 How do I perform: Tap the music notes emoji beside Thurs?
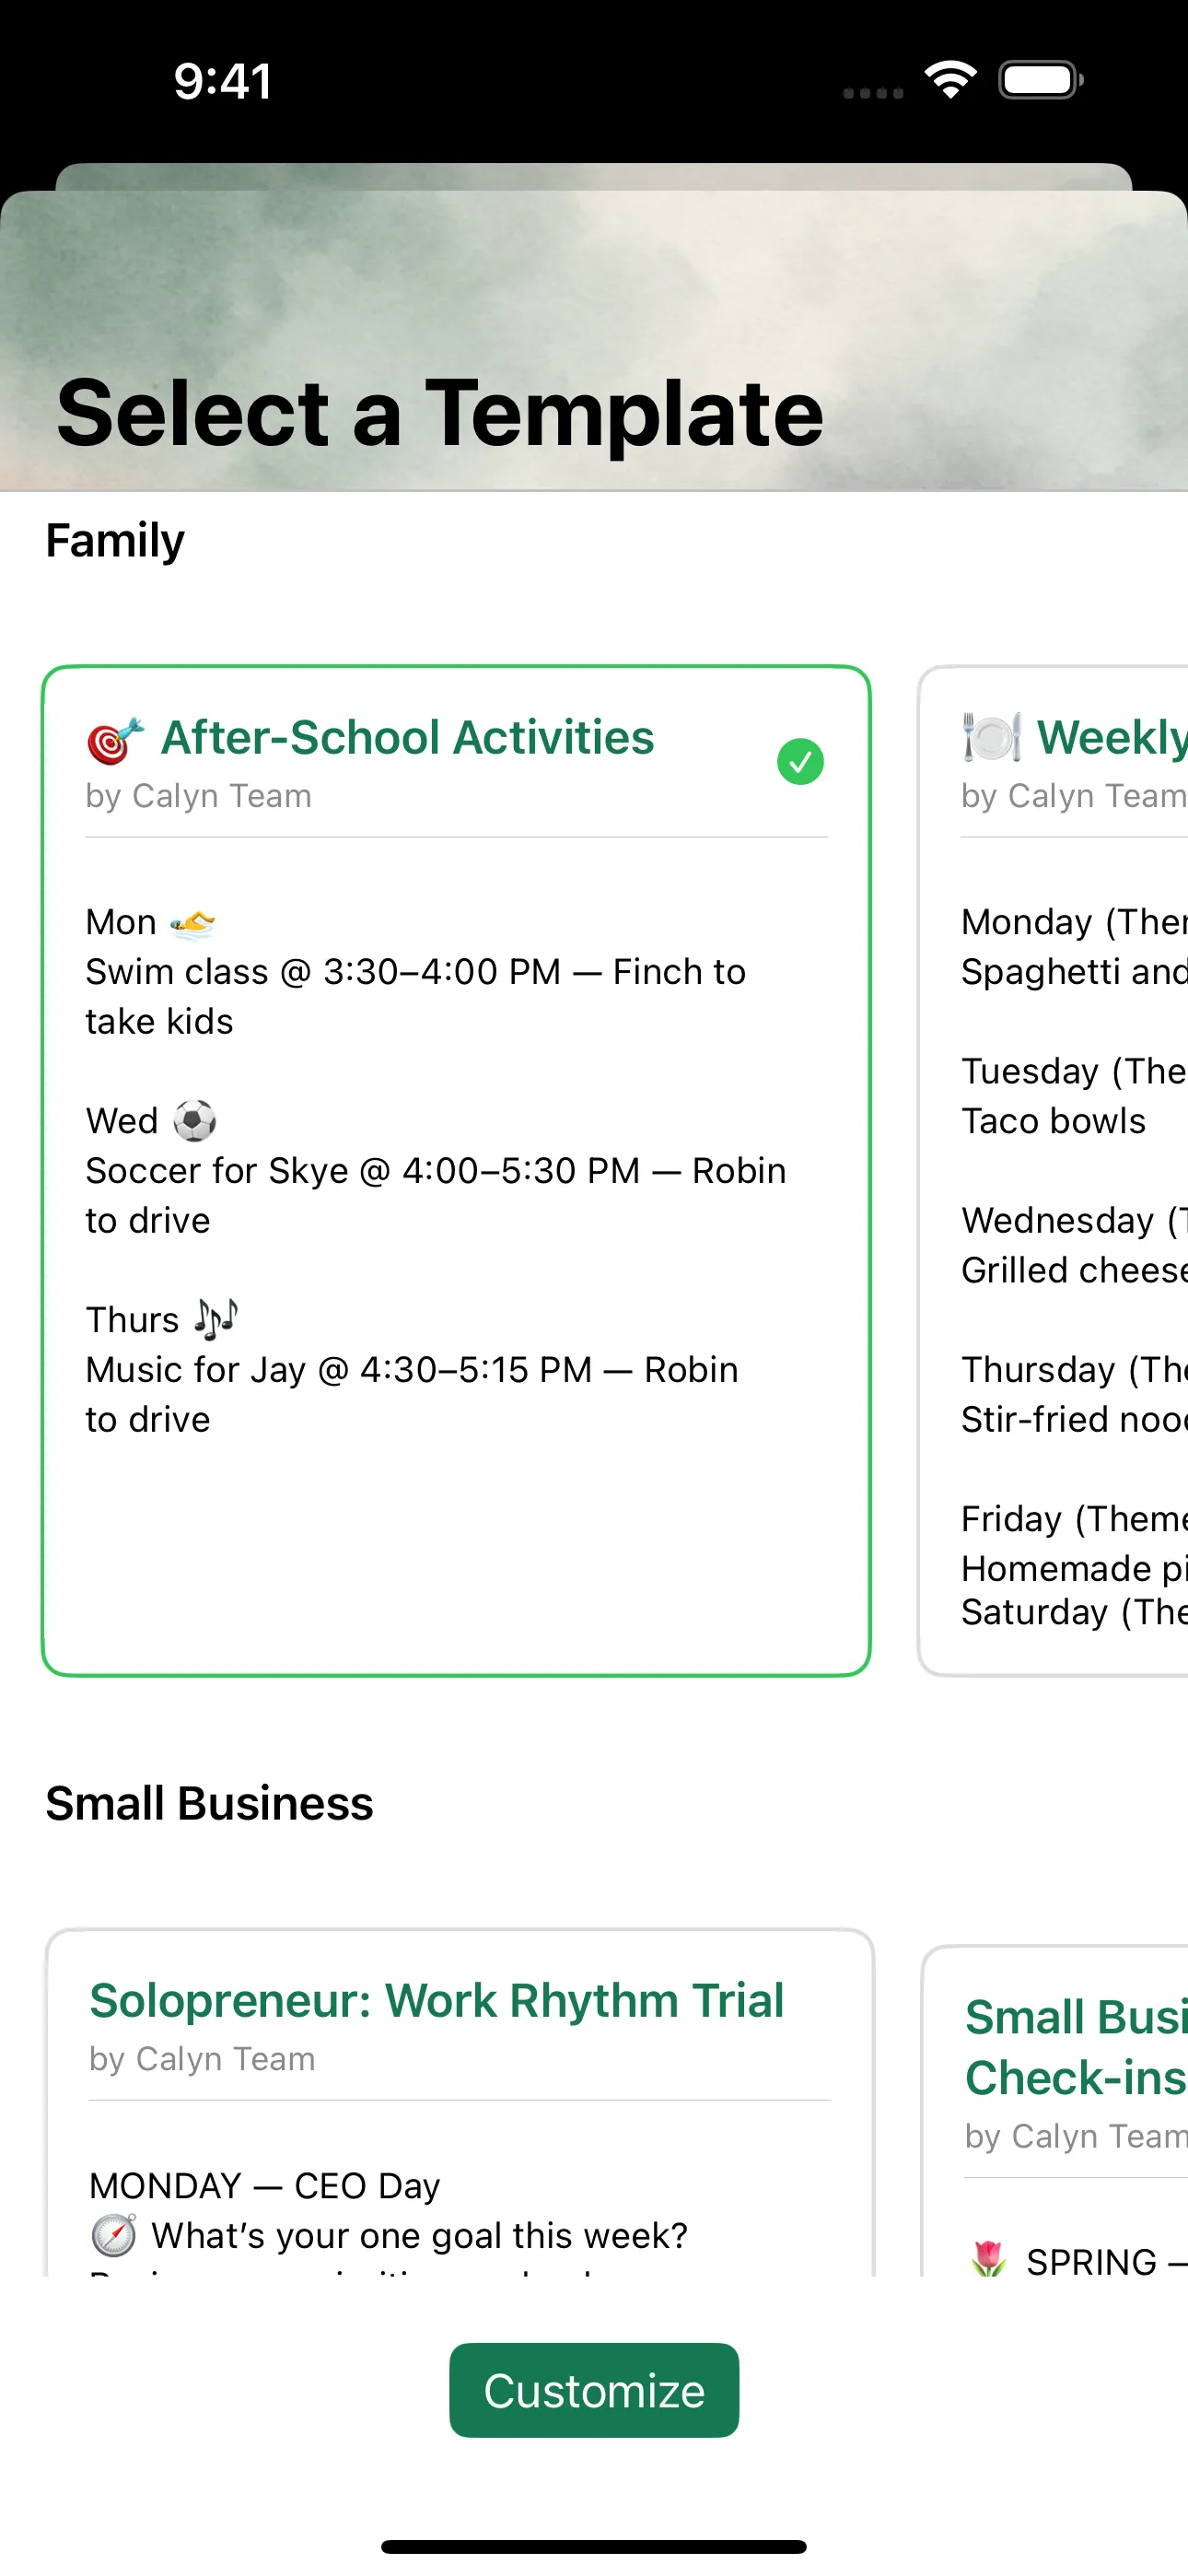point(216,1320)
